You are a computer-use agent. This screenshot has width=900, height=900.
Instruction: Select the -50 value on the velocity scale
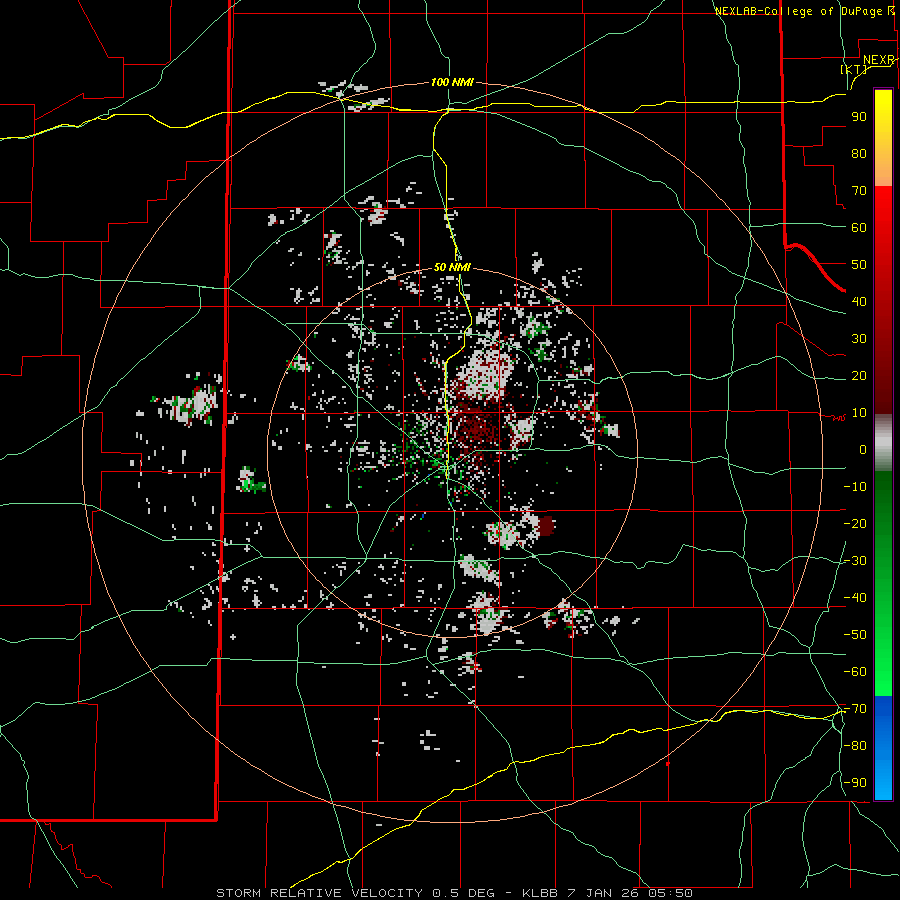pyautogui.click(x=855, y=634)
